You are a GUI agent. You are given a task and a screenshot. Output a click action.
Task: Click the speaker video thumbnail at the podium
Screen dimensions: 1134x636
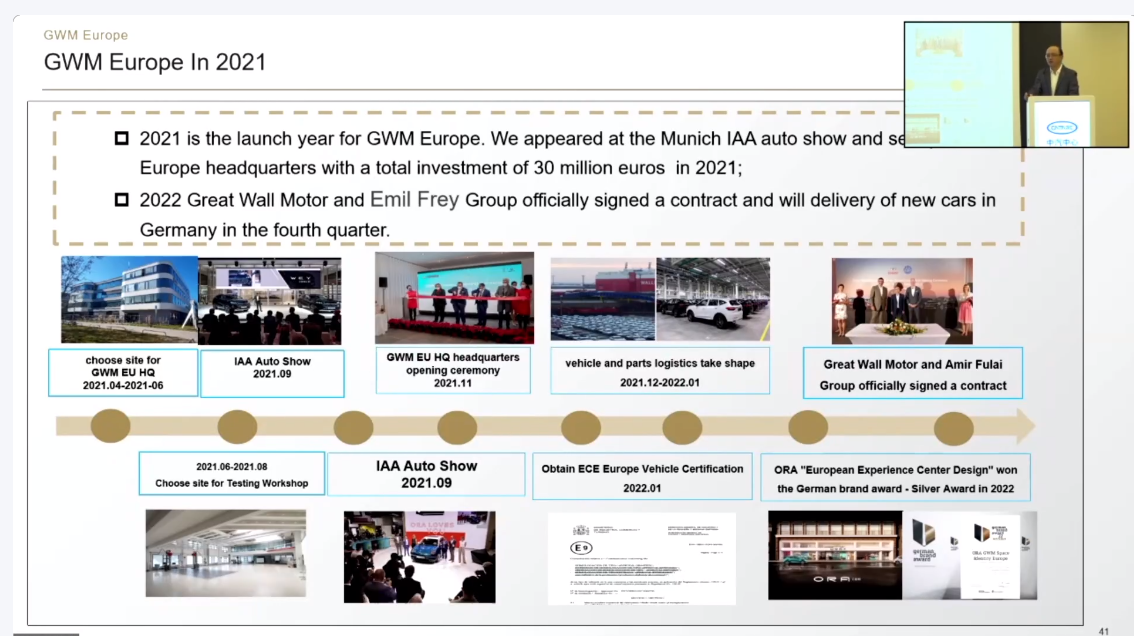[x=1016, y=85]
